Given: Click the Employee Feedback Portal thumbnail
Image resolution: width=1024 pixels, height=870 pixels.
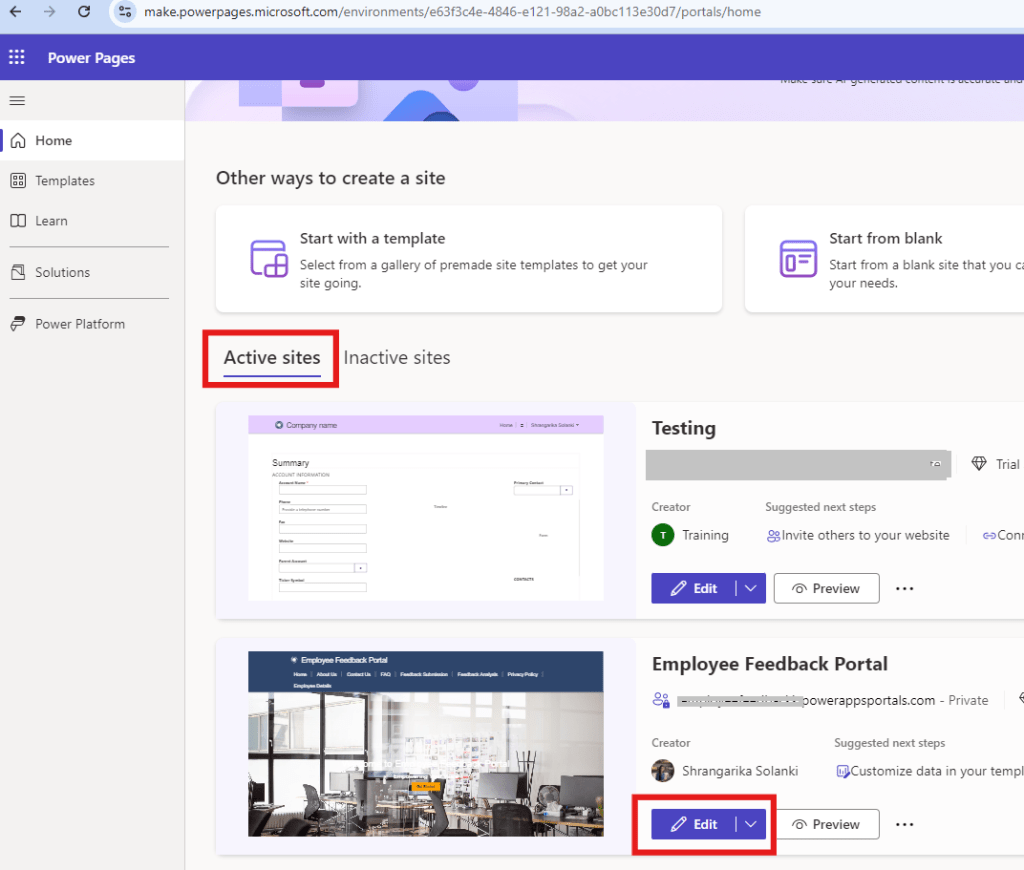Looking at the screenshot, I should point(426,744).
